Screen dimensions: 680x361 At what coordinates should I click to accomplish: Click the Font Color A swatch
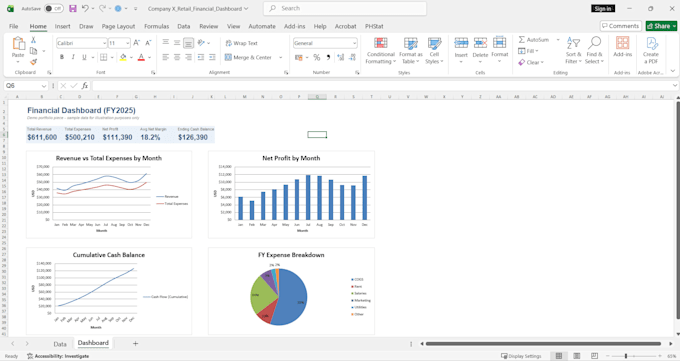point(141,57)
